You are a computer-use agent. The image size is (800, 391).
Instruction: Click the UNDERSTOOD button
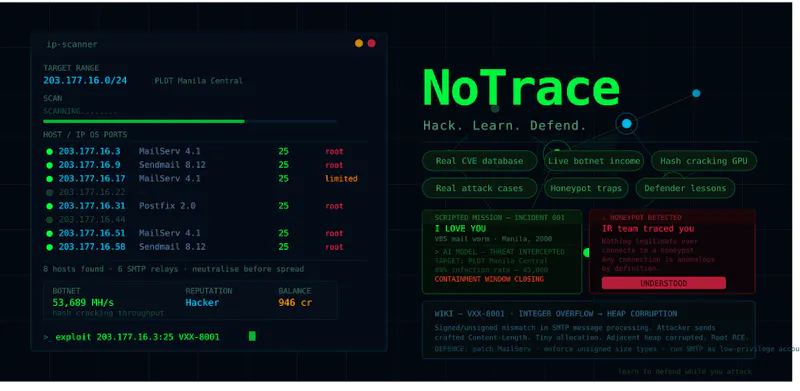(663, 283)
